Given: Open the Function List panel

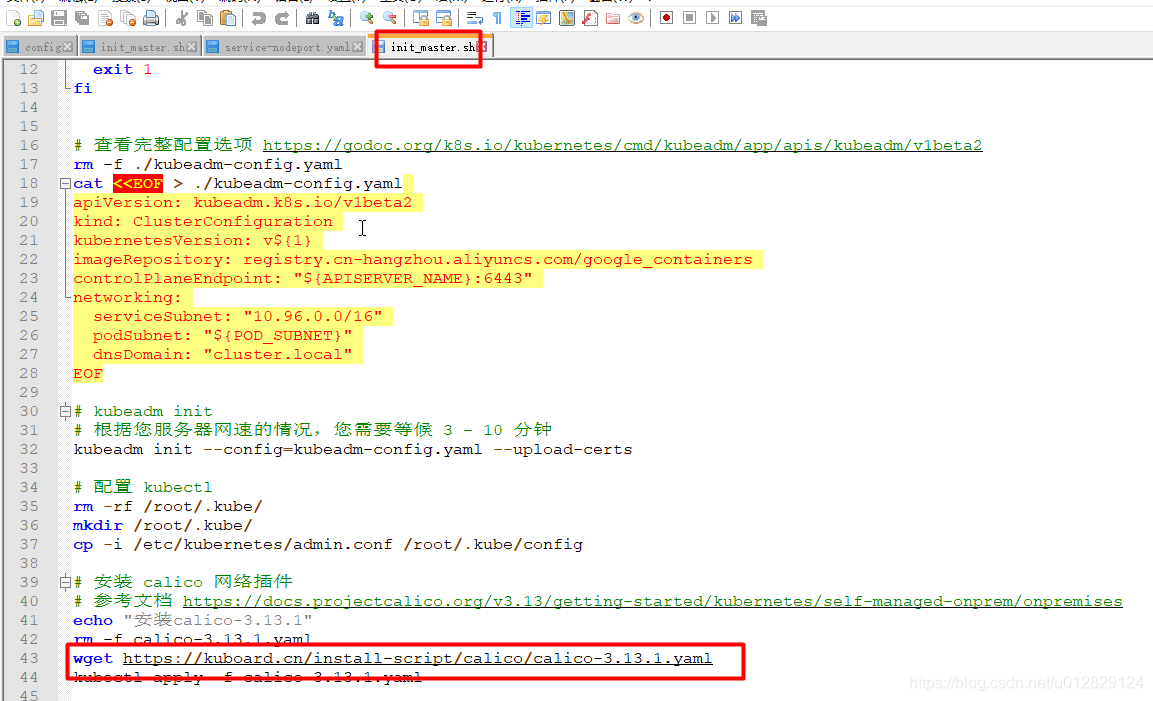Looking at the screenshot, I should point(590,18).
